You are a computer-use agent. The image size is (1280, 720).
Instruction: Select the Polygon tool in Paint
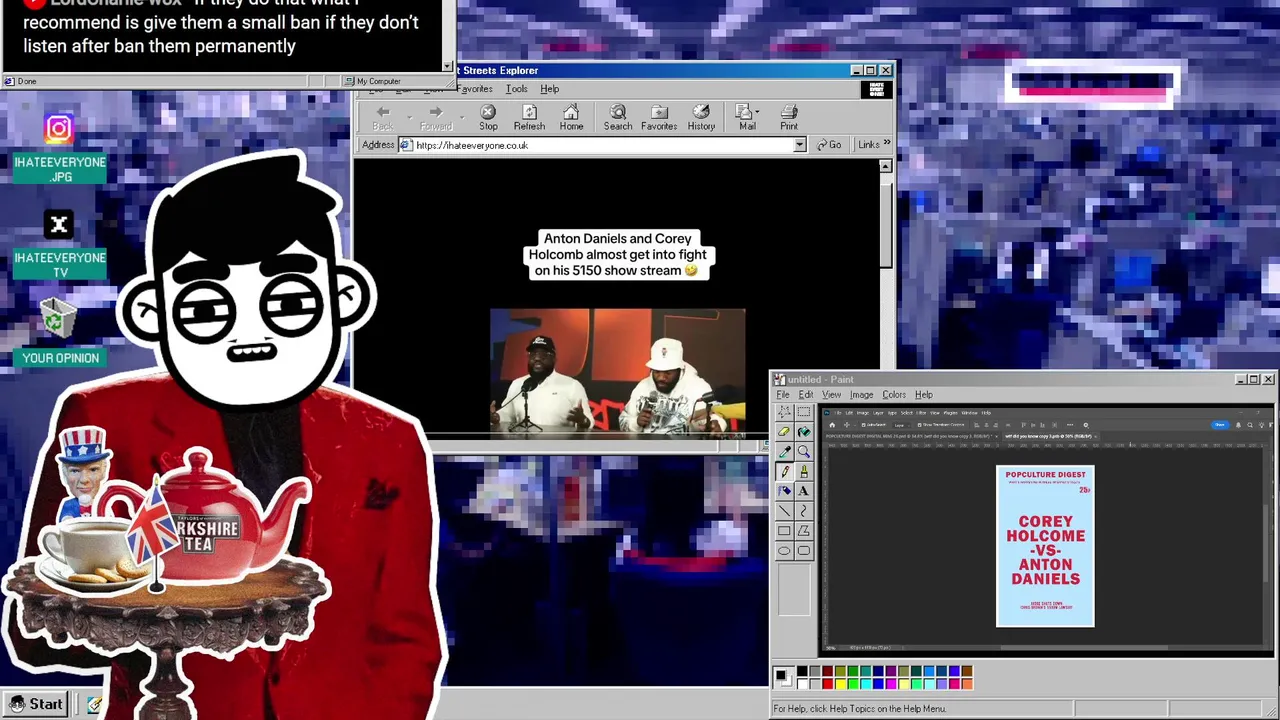tap(803, 531)
